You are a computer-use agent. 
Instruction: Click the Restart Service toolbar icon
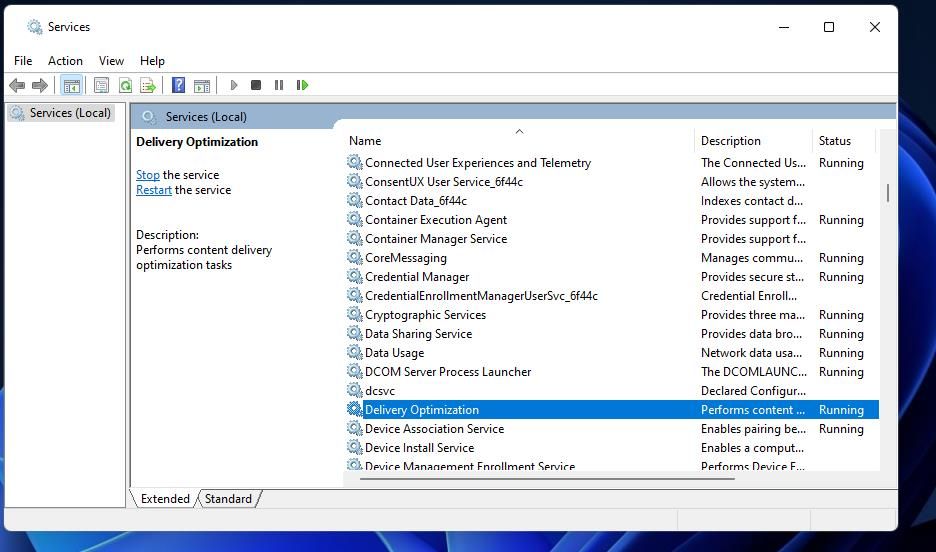click(x=303, y=85)
